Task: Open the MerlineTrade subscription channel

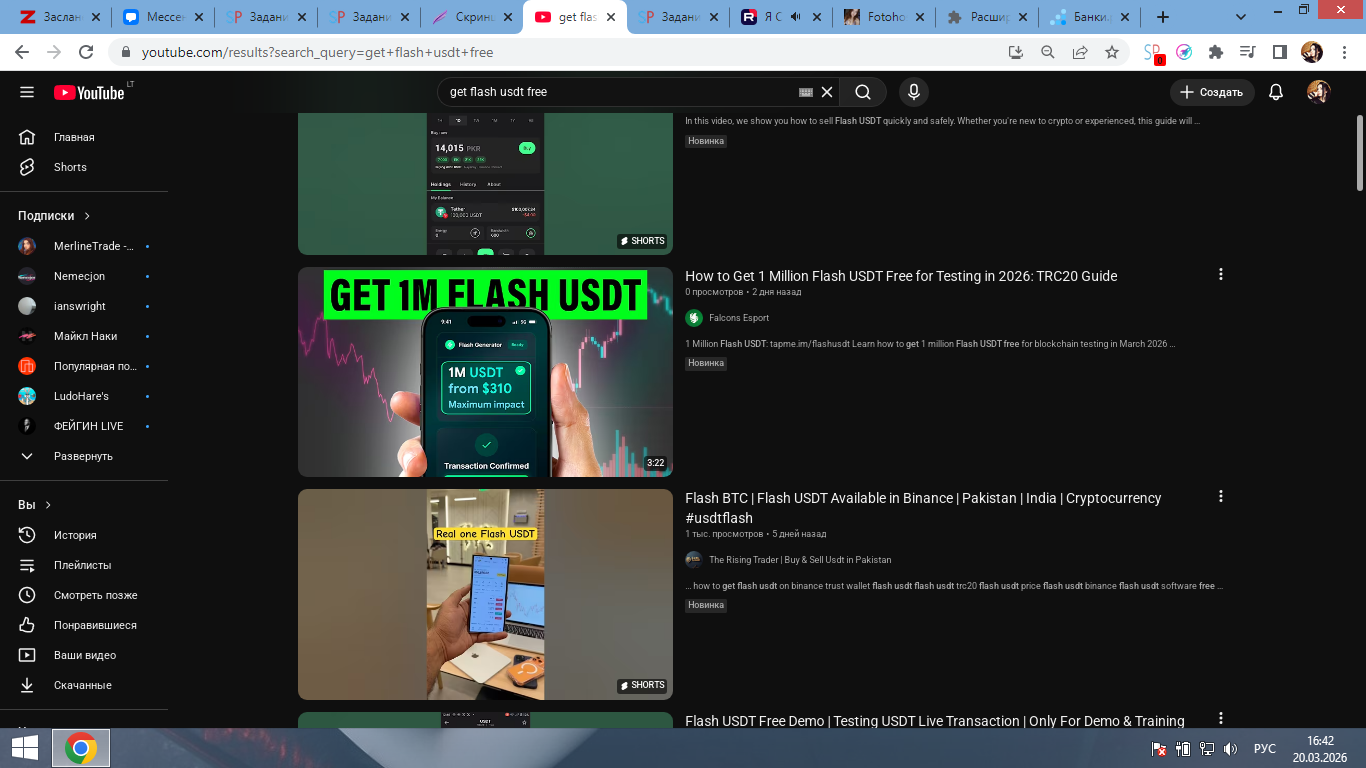Action: [84, 246]
